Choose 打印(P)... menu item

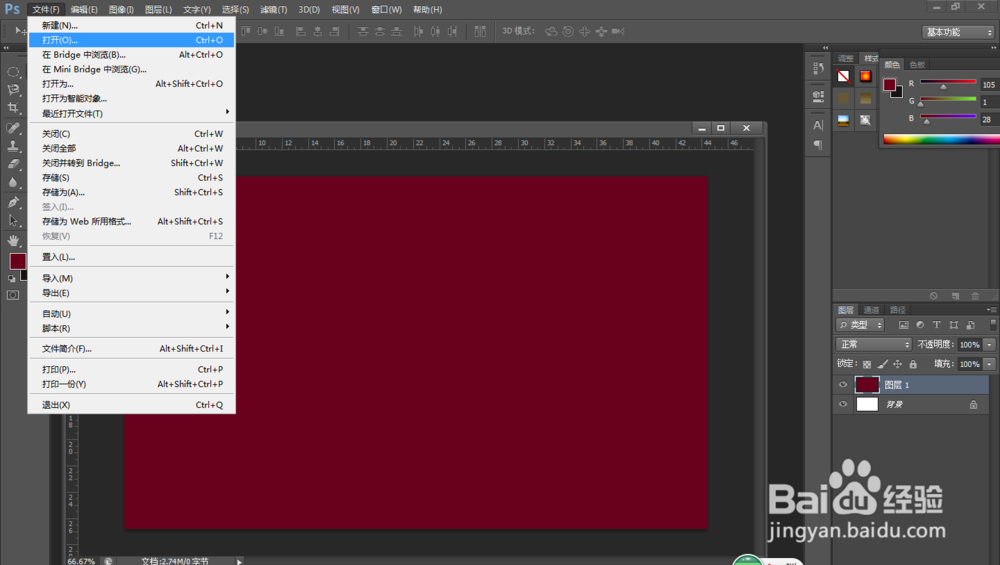(131, 369)
